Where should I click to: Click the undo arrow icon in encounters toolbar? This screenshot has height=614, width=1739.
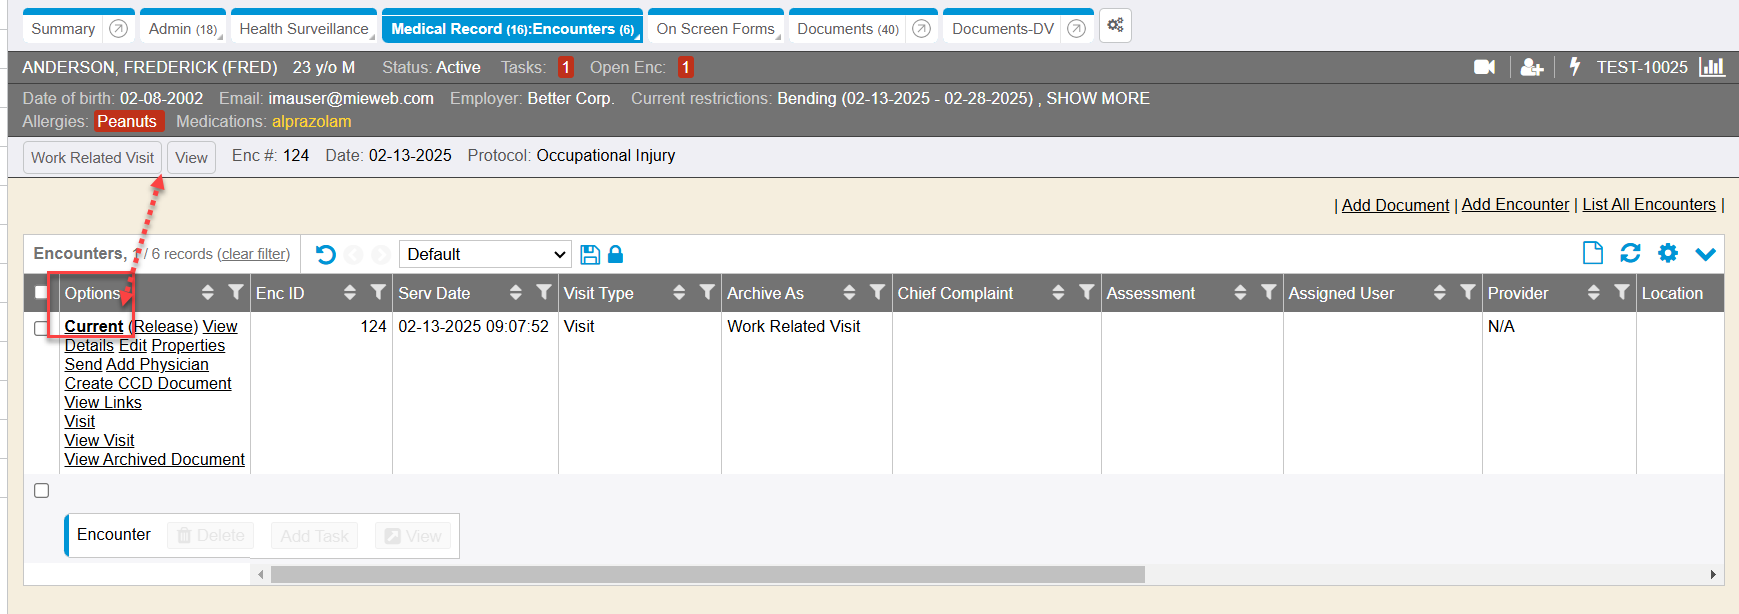click(x=325, y=255)
